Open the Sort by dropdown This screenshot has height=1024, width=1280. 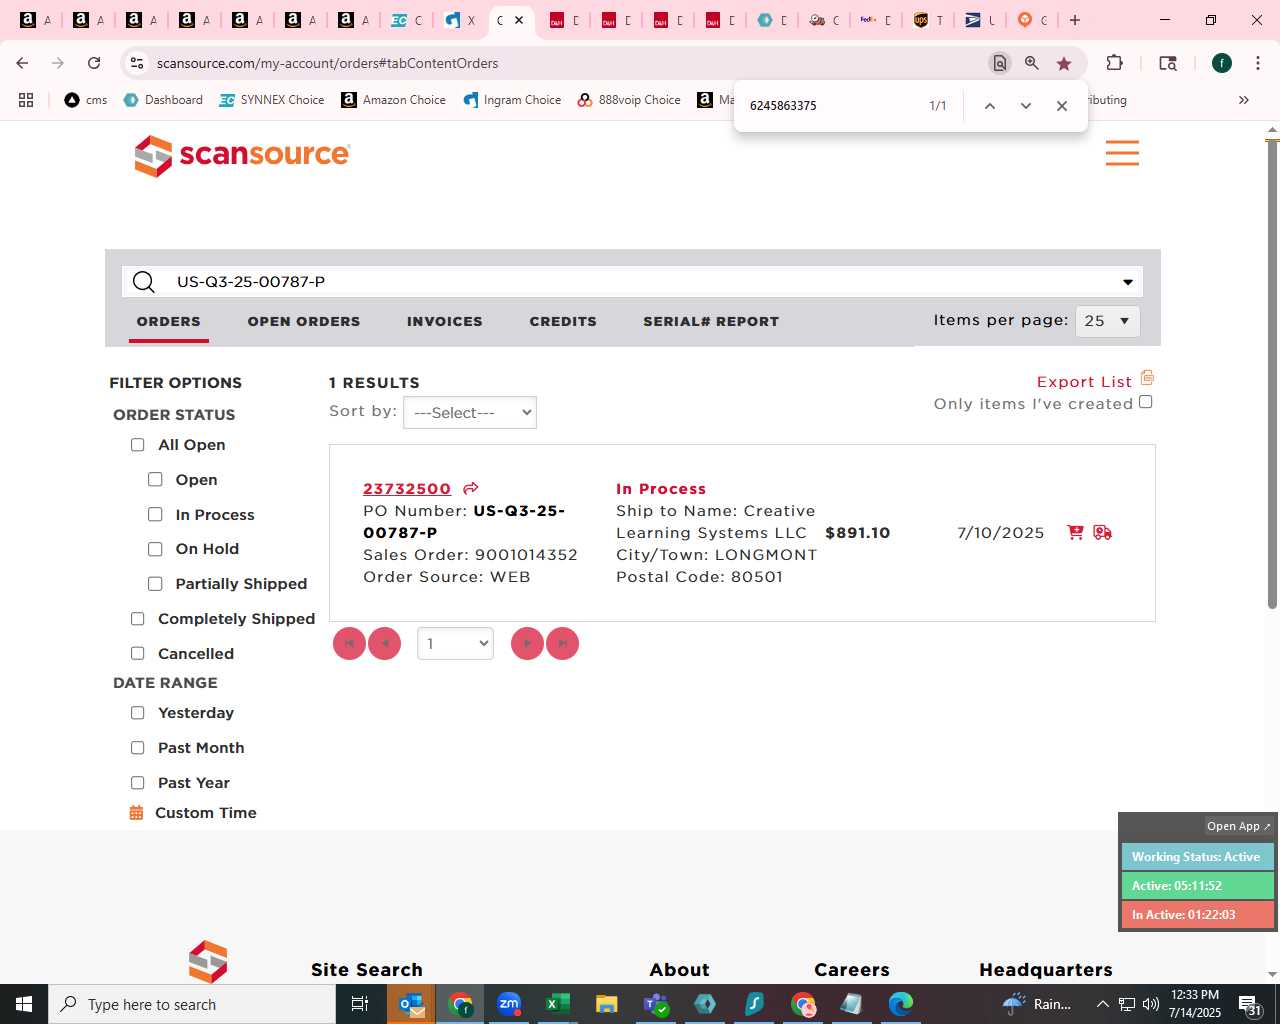(x=470, y=413)
